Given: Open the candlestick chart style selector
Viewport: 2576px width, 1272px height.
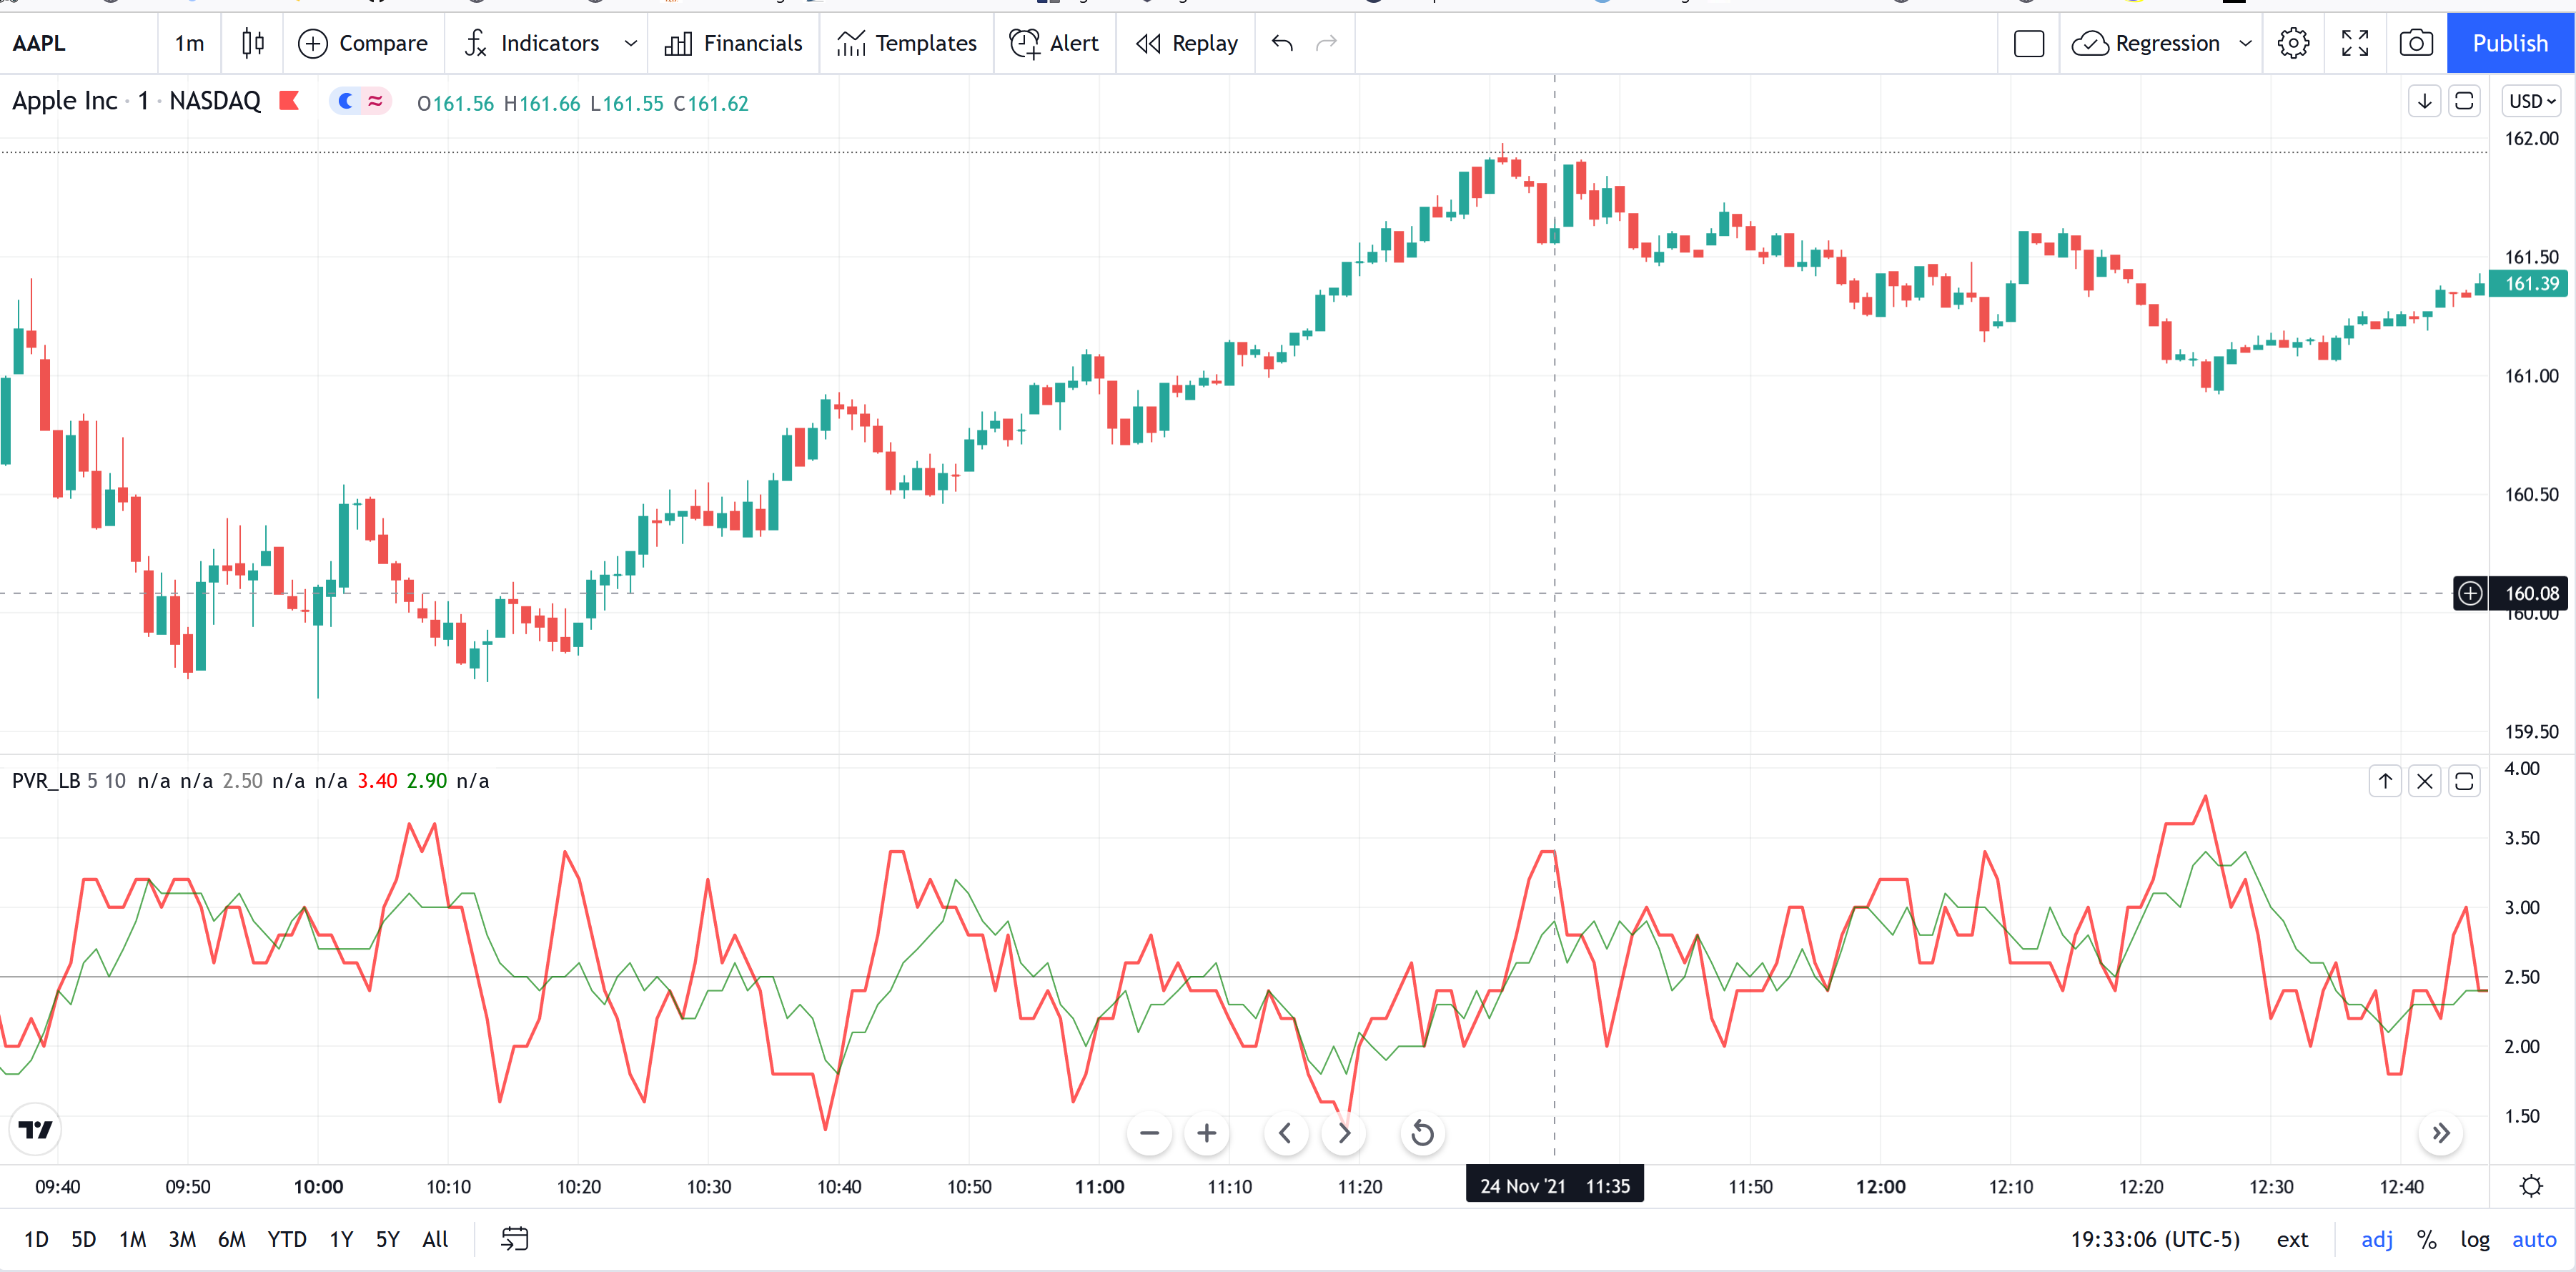Looking at the screenshot, I should pos(253,43).
